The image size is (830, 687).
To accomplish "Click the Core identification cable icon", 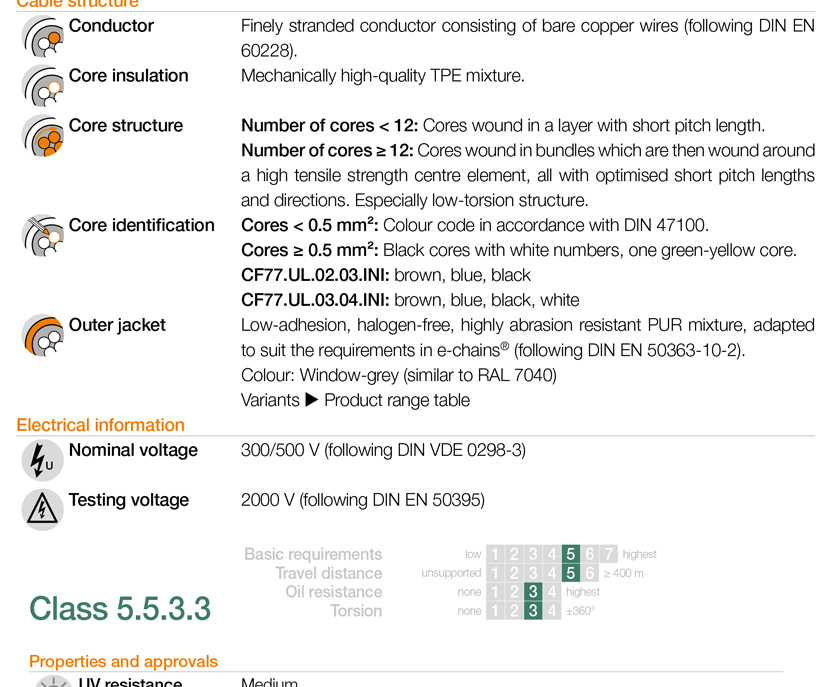I will pos(43,235).
